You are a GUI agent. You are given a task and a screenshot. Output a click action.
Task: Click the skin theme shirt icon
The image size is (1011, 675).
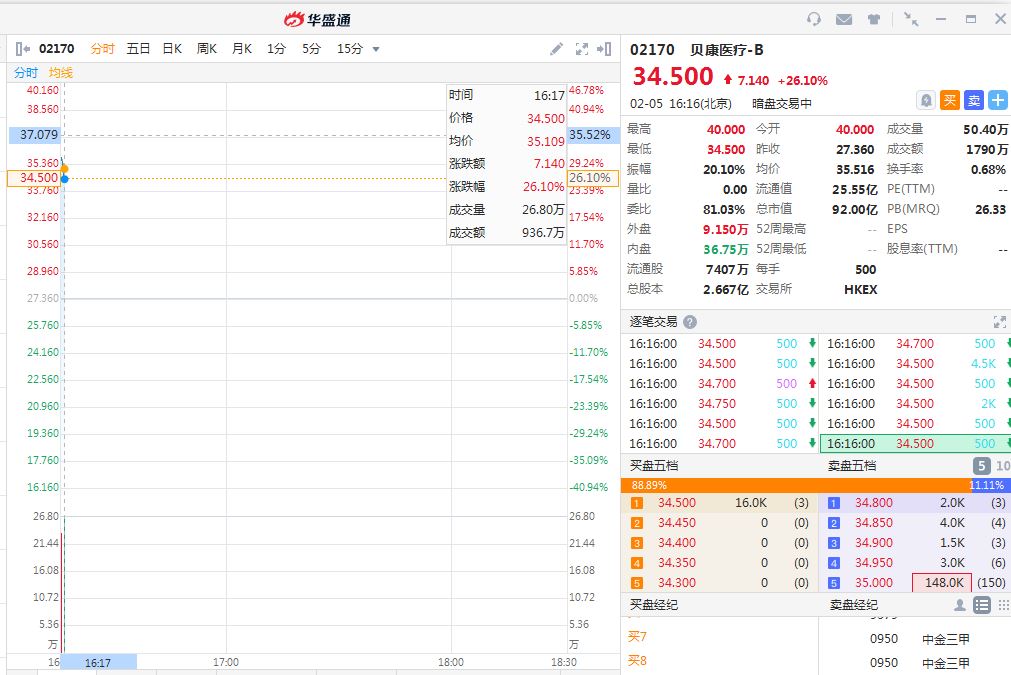coord(874,19)
